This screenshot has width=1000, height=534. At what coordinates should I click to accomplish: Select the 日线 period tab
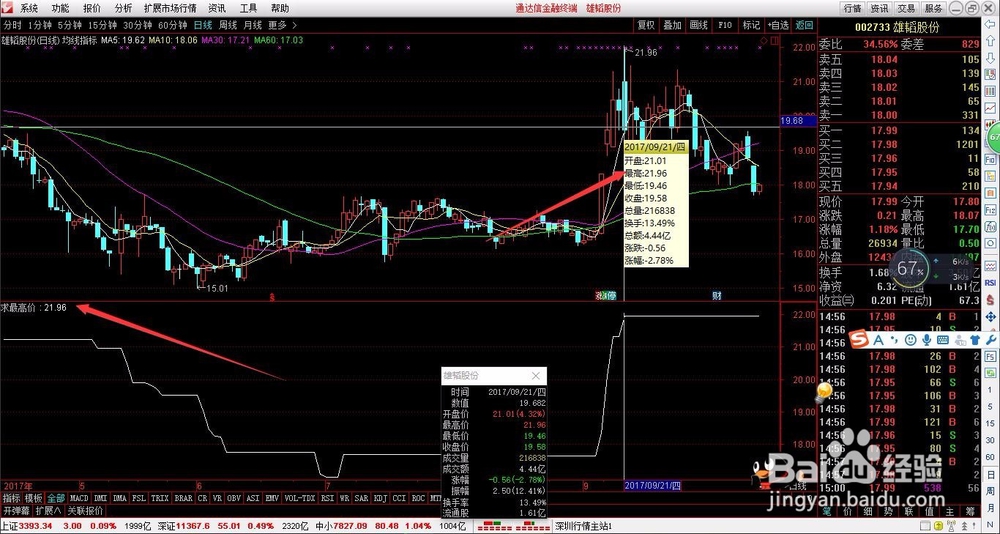pyautogui.click(x=203, y=26)
